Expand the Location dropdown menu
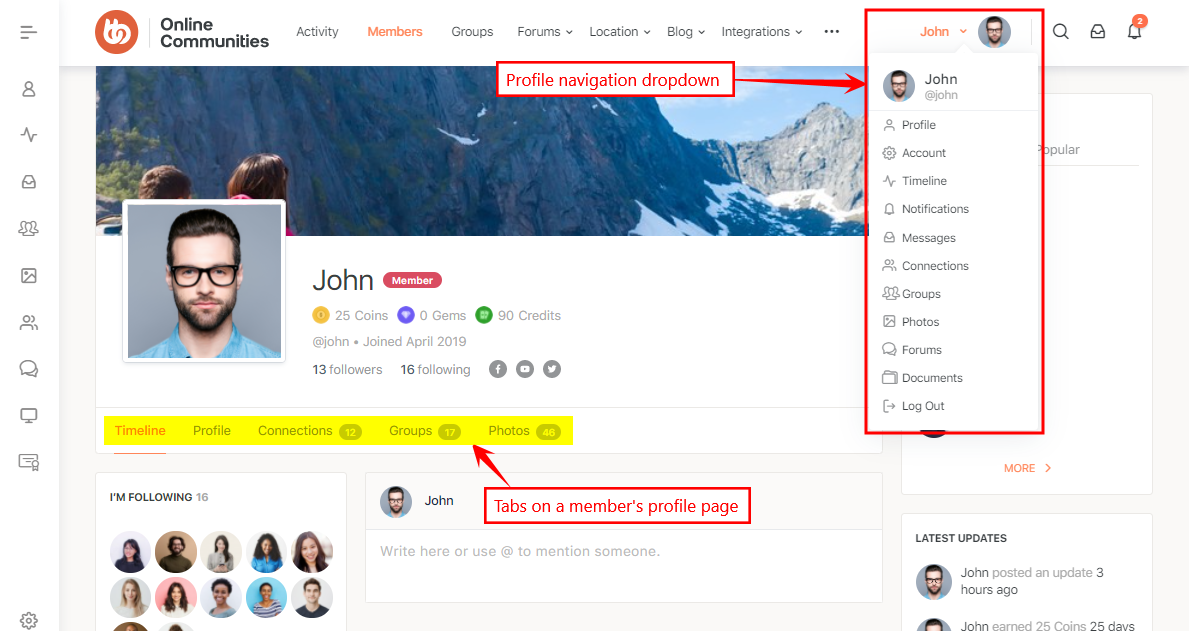 (x=620, y=32)
